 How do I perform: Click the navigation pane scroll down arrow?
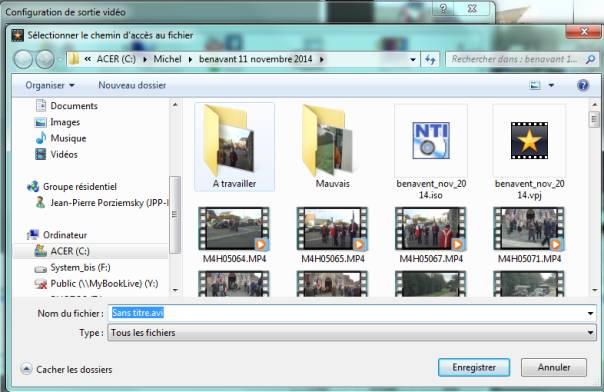pos(175,290)
